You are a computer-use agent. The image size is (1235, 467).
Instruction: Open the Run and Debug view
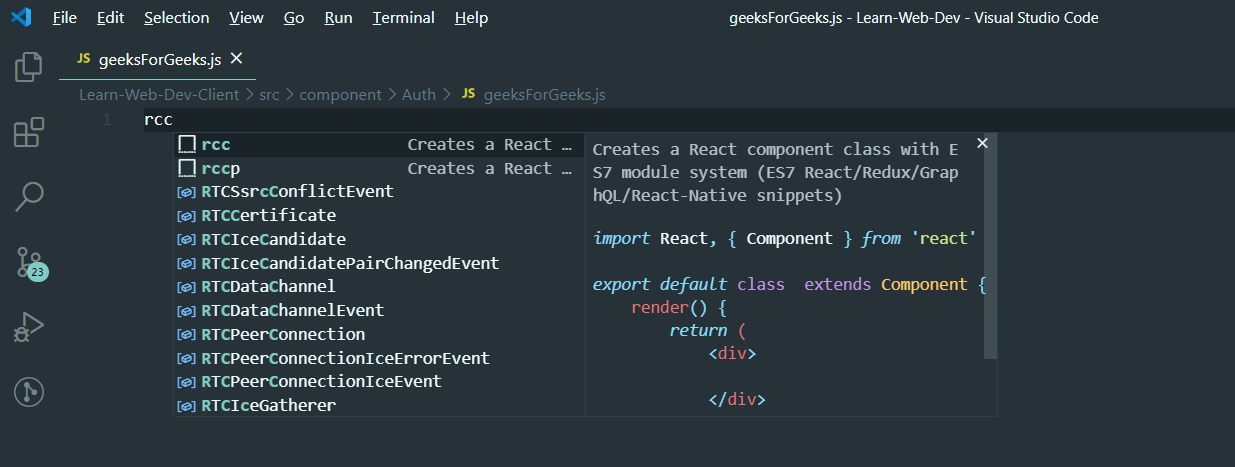coord(28,327)
